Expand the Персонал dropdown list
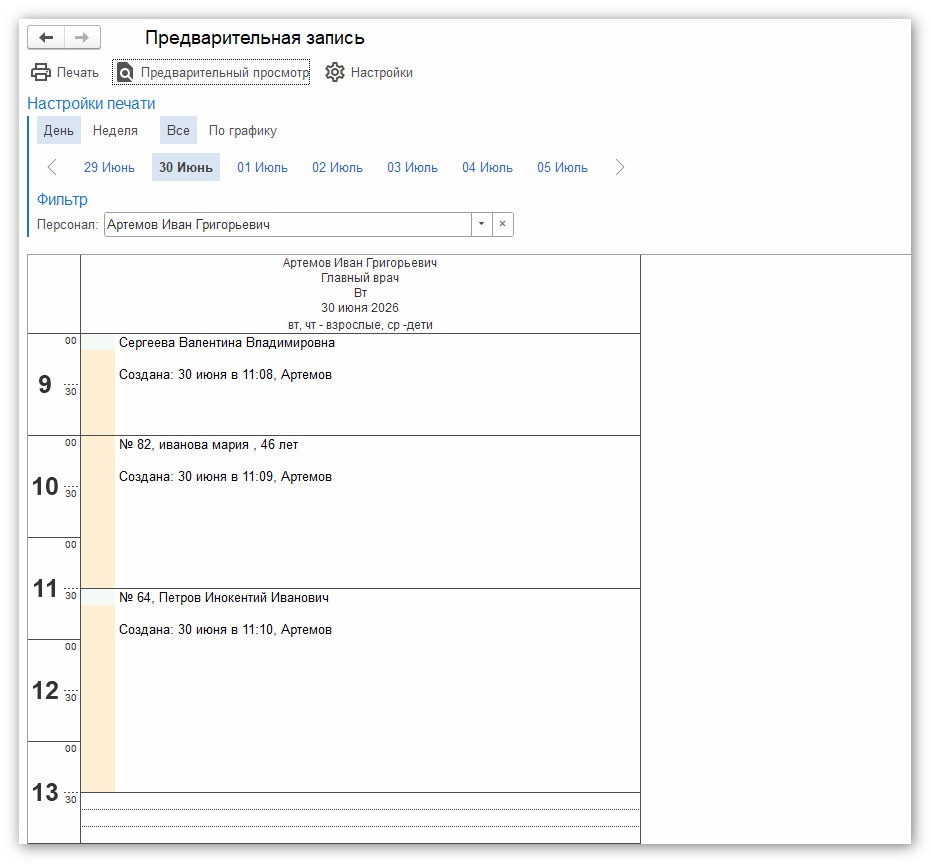931x864 pixels. (482, 224)
